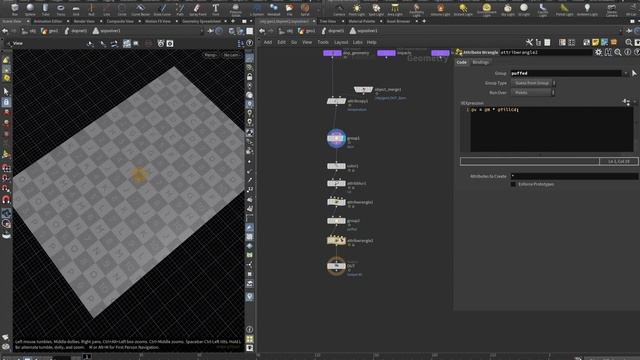This screenshot has width=640, height=360.
Task: Open the Labs menu in network editor
Action: 358,42
